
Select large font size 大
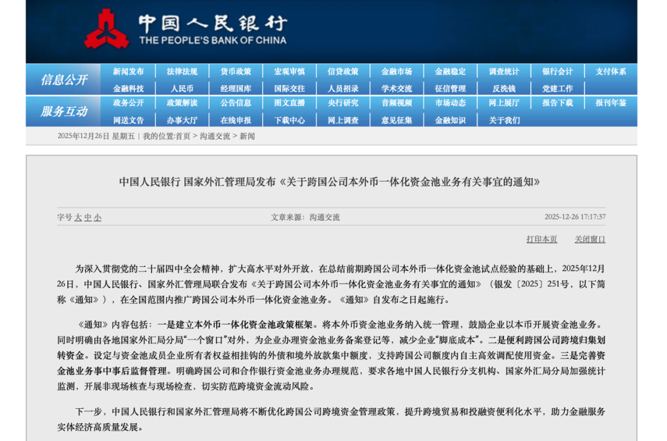pos(77,217)
